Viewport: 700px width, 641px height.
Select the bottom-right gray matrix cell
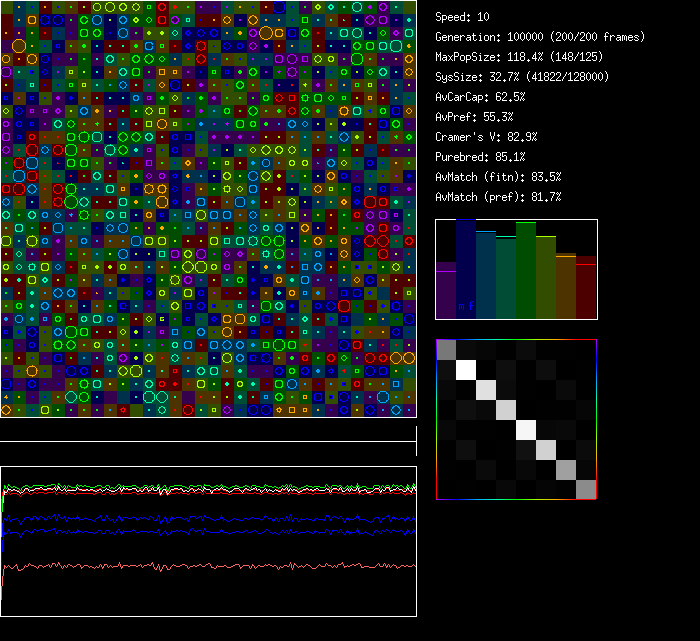point(586,489)
